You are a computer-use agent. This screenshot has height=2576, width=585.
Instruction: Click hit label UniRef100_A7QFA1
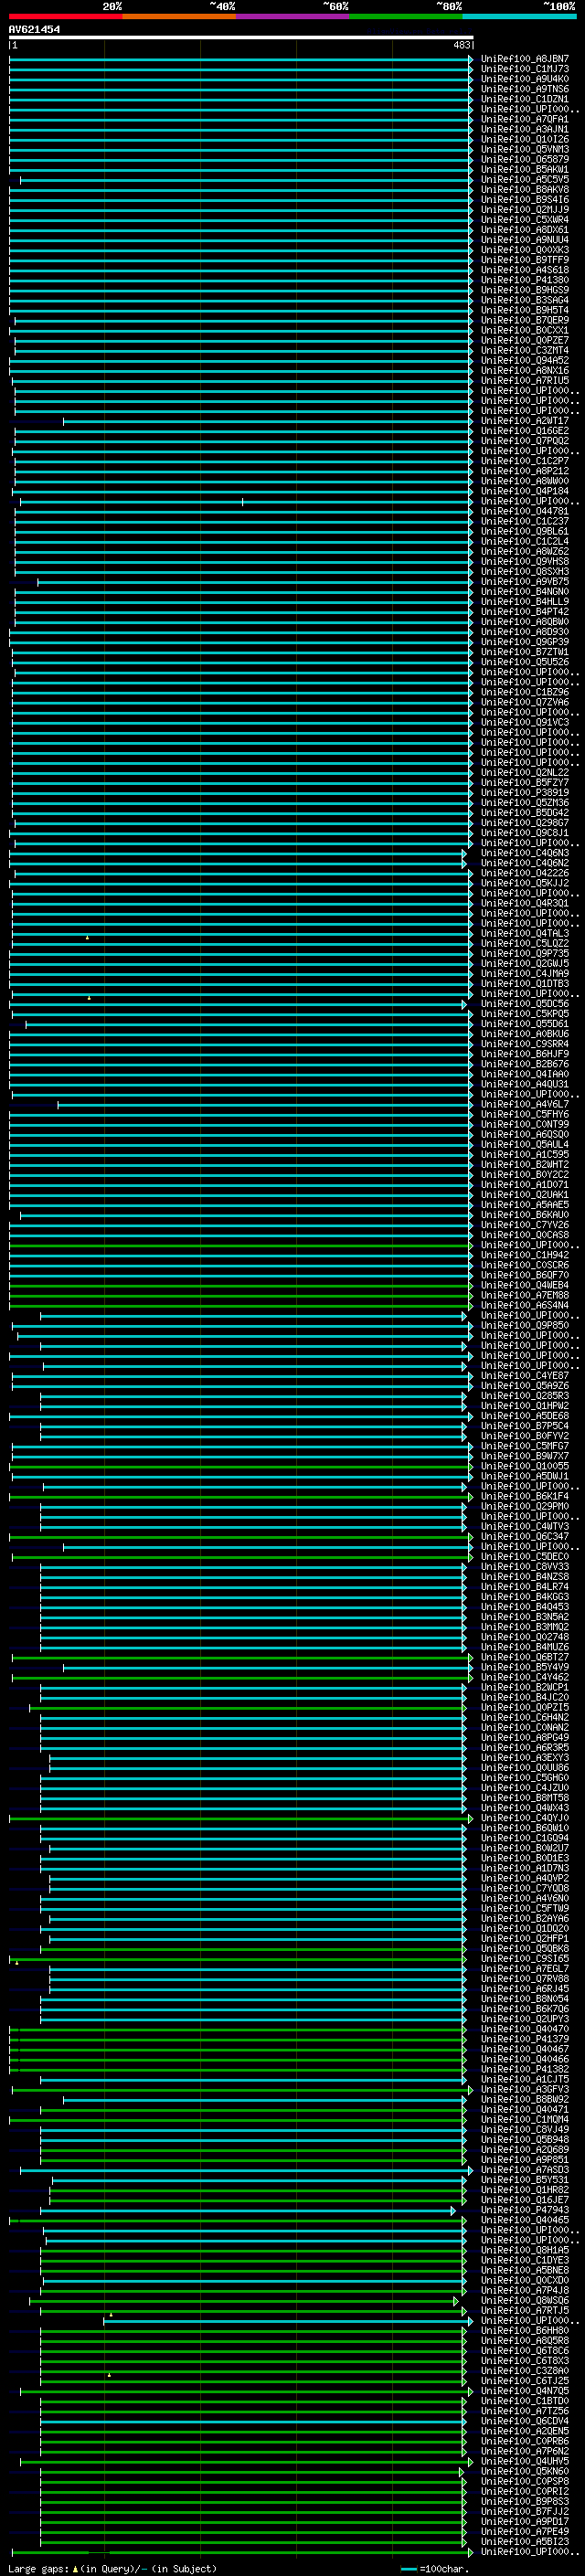[525, 119]
